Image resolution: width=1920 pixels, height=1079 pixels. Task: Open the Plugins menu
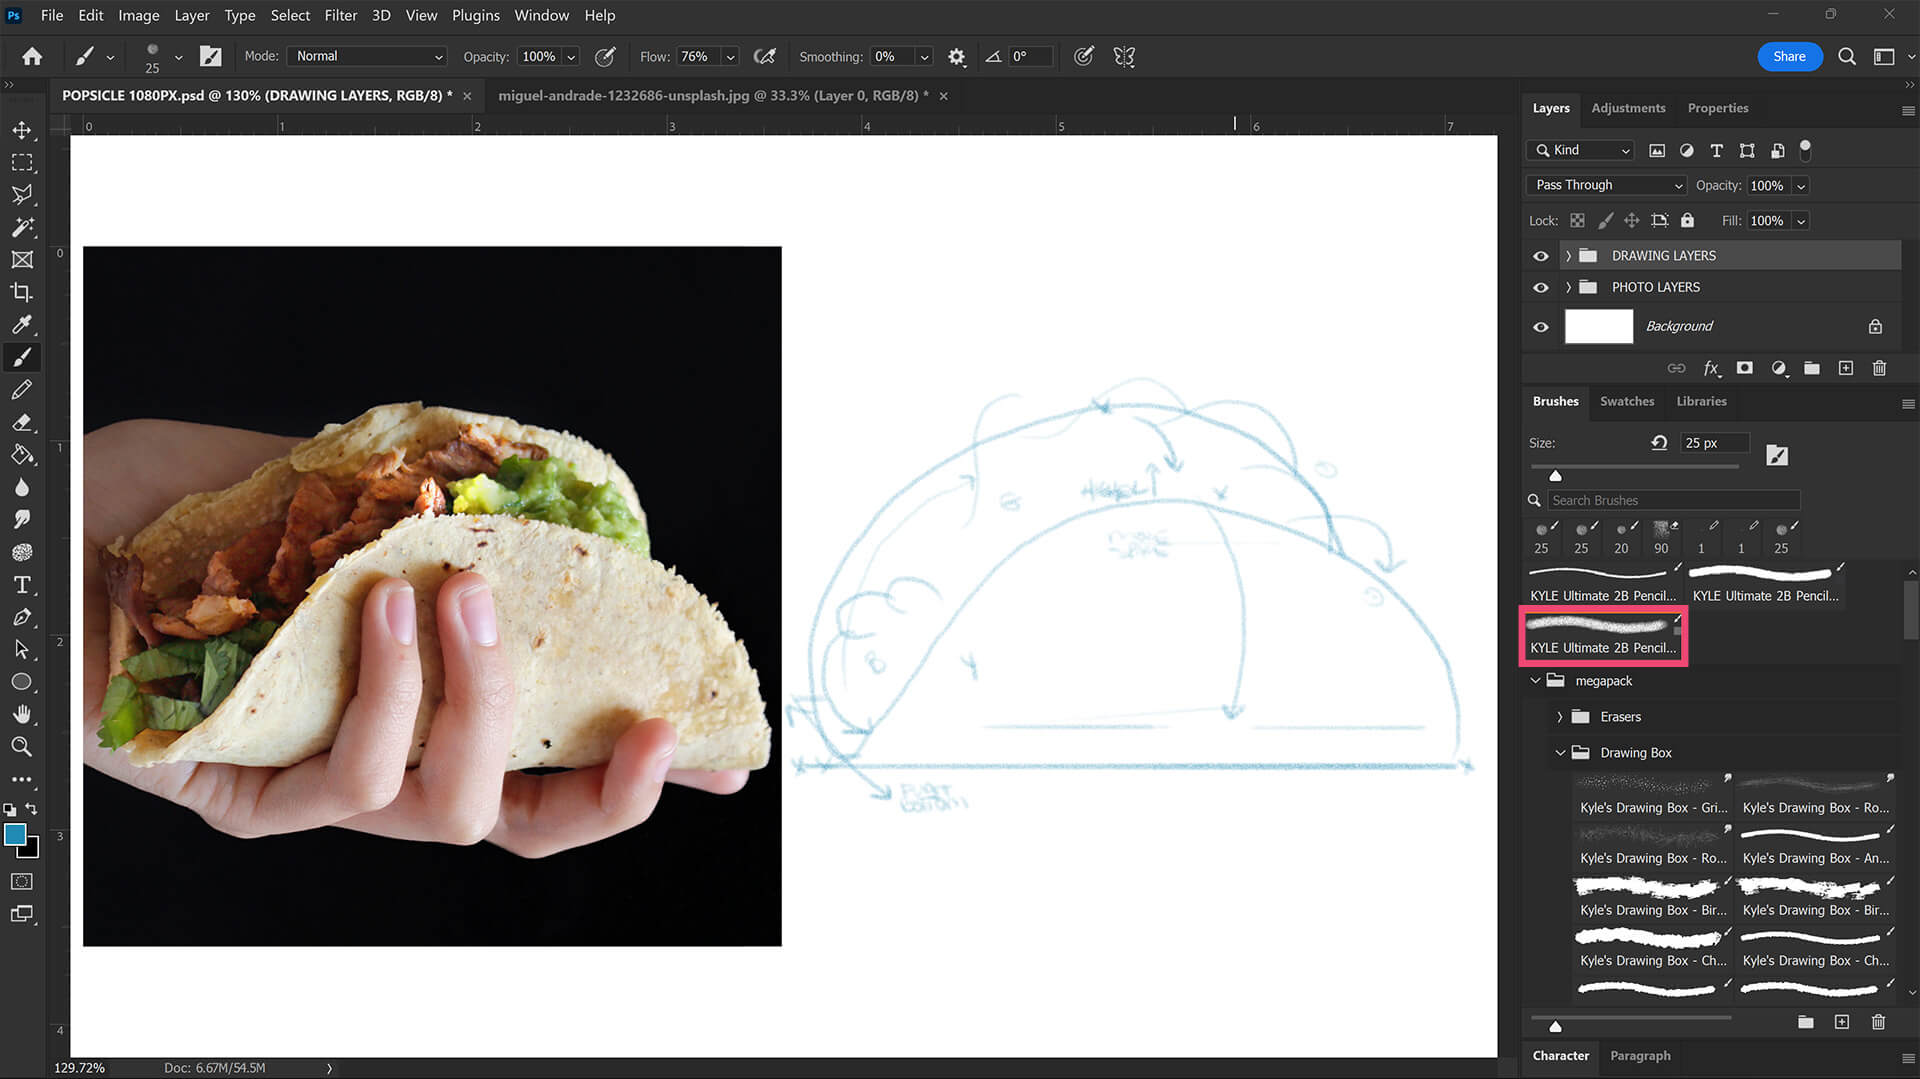click(x=475, y=15)
